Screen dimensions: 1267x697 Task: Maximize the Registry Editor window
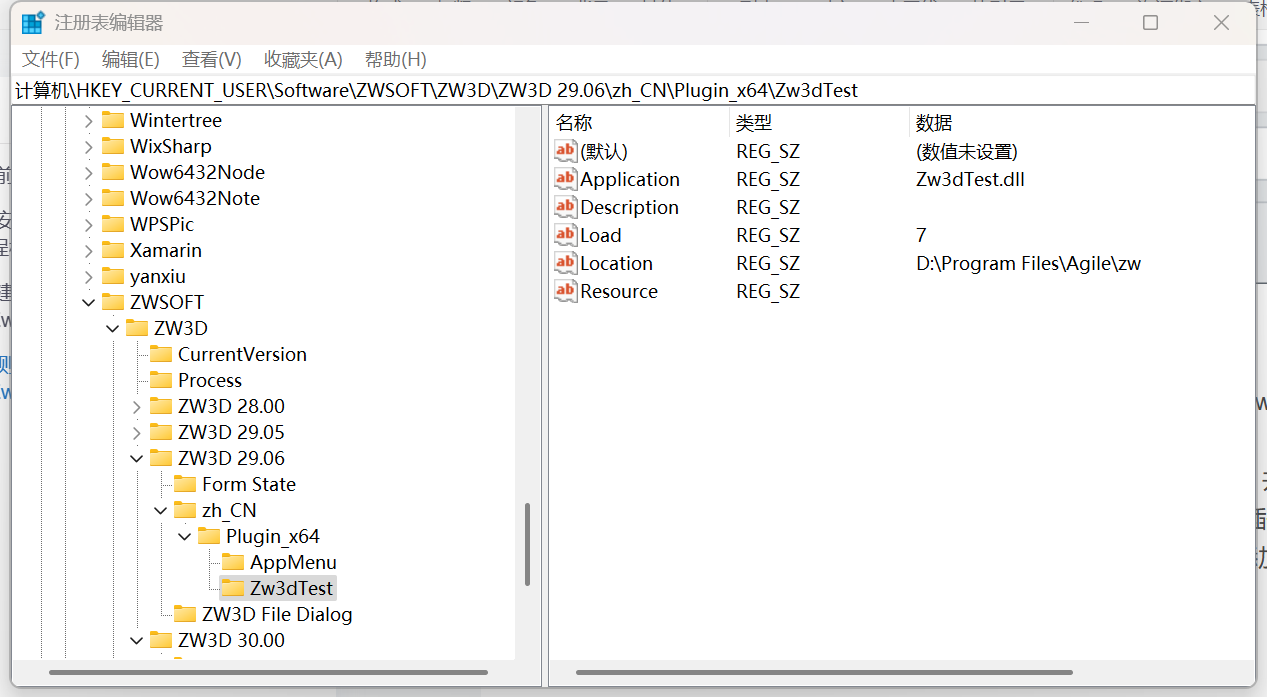(x=1150, y=22)
